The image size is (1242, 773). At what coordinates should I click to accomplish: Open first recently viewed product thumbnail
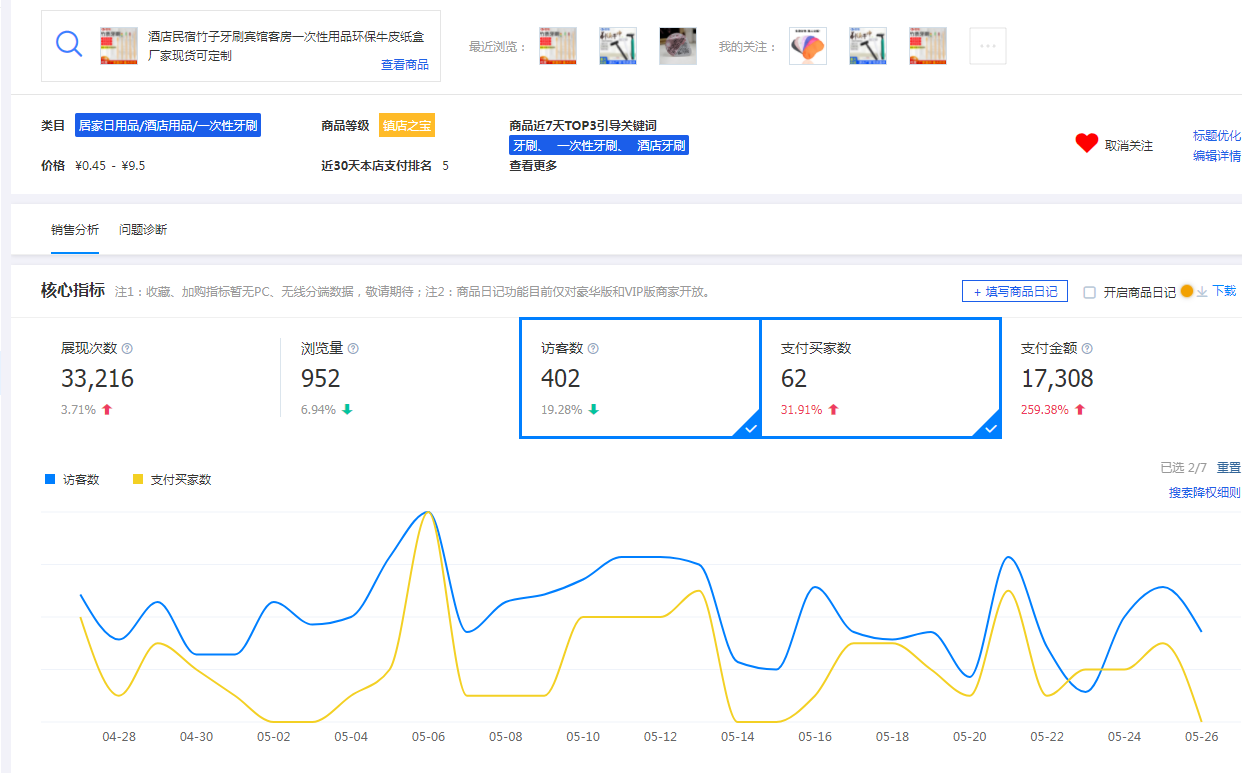tap(557, 46)
